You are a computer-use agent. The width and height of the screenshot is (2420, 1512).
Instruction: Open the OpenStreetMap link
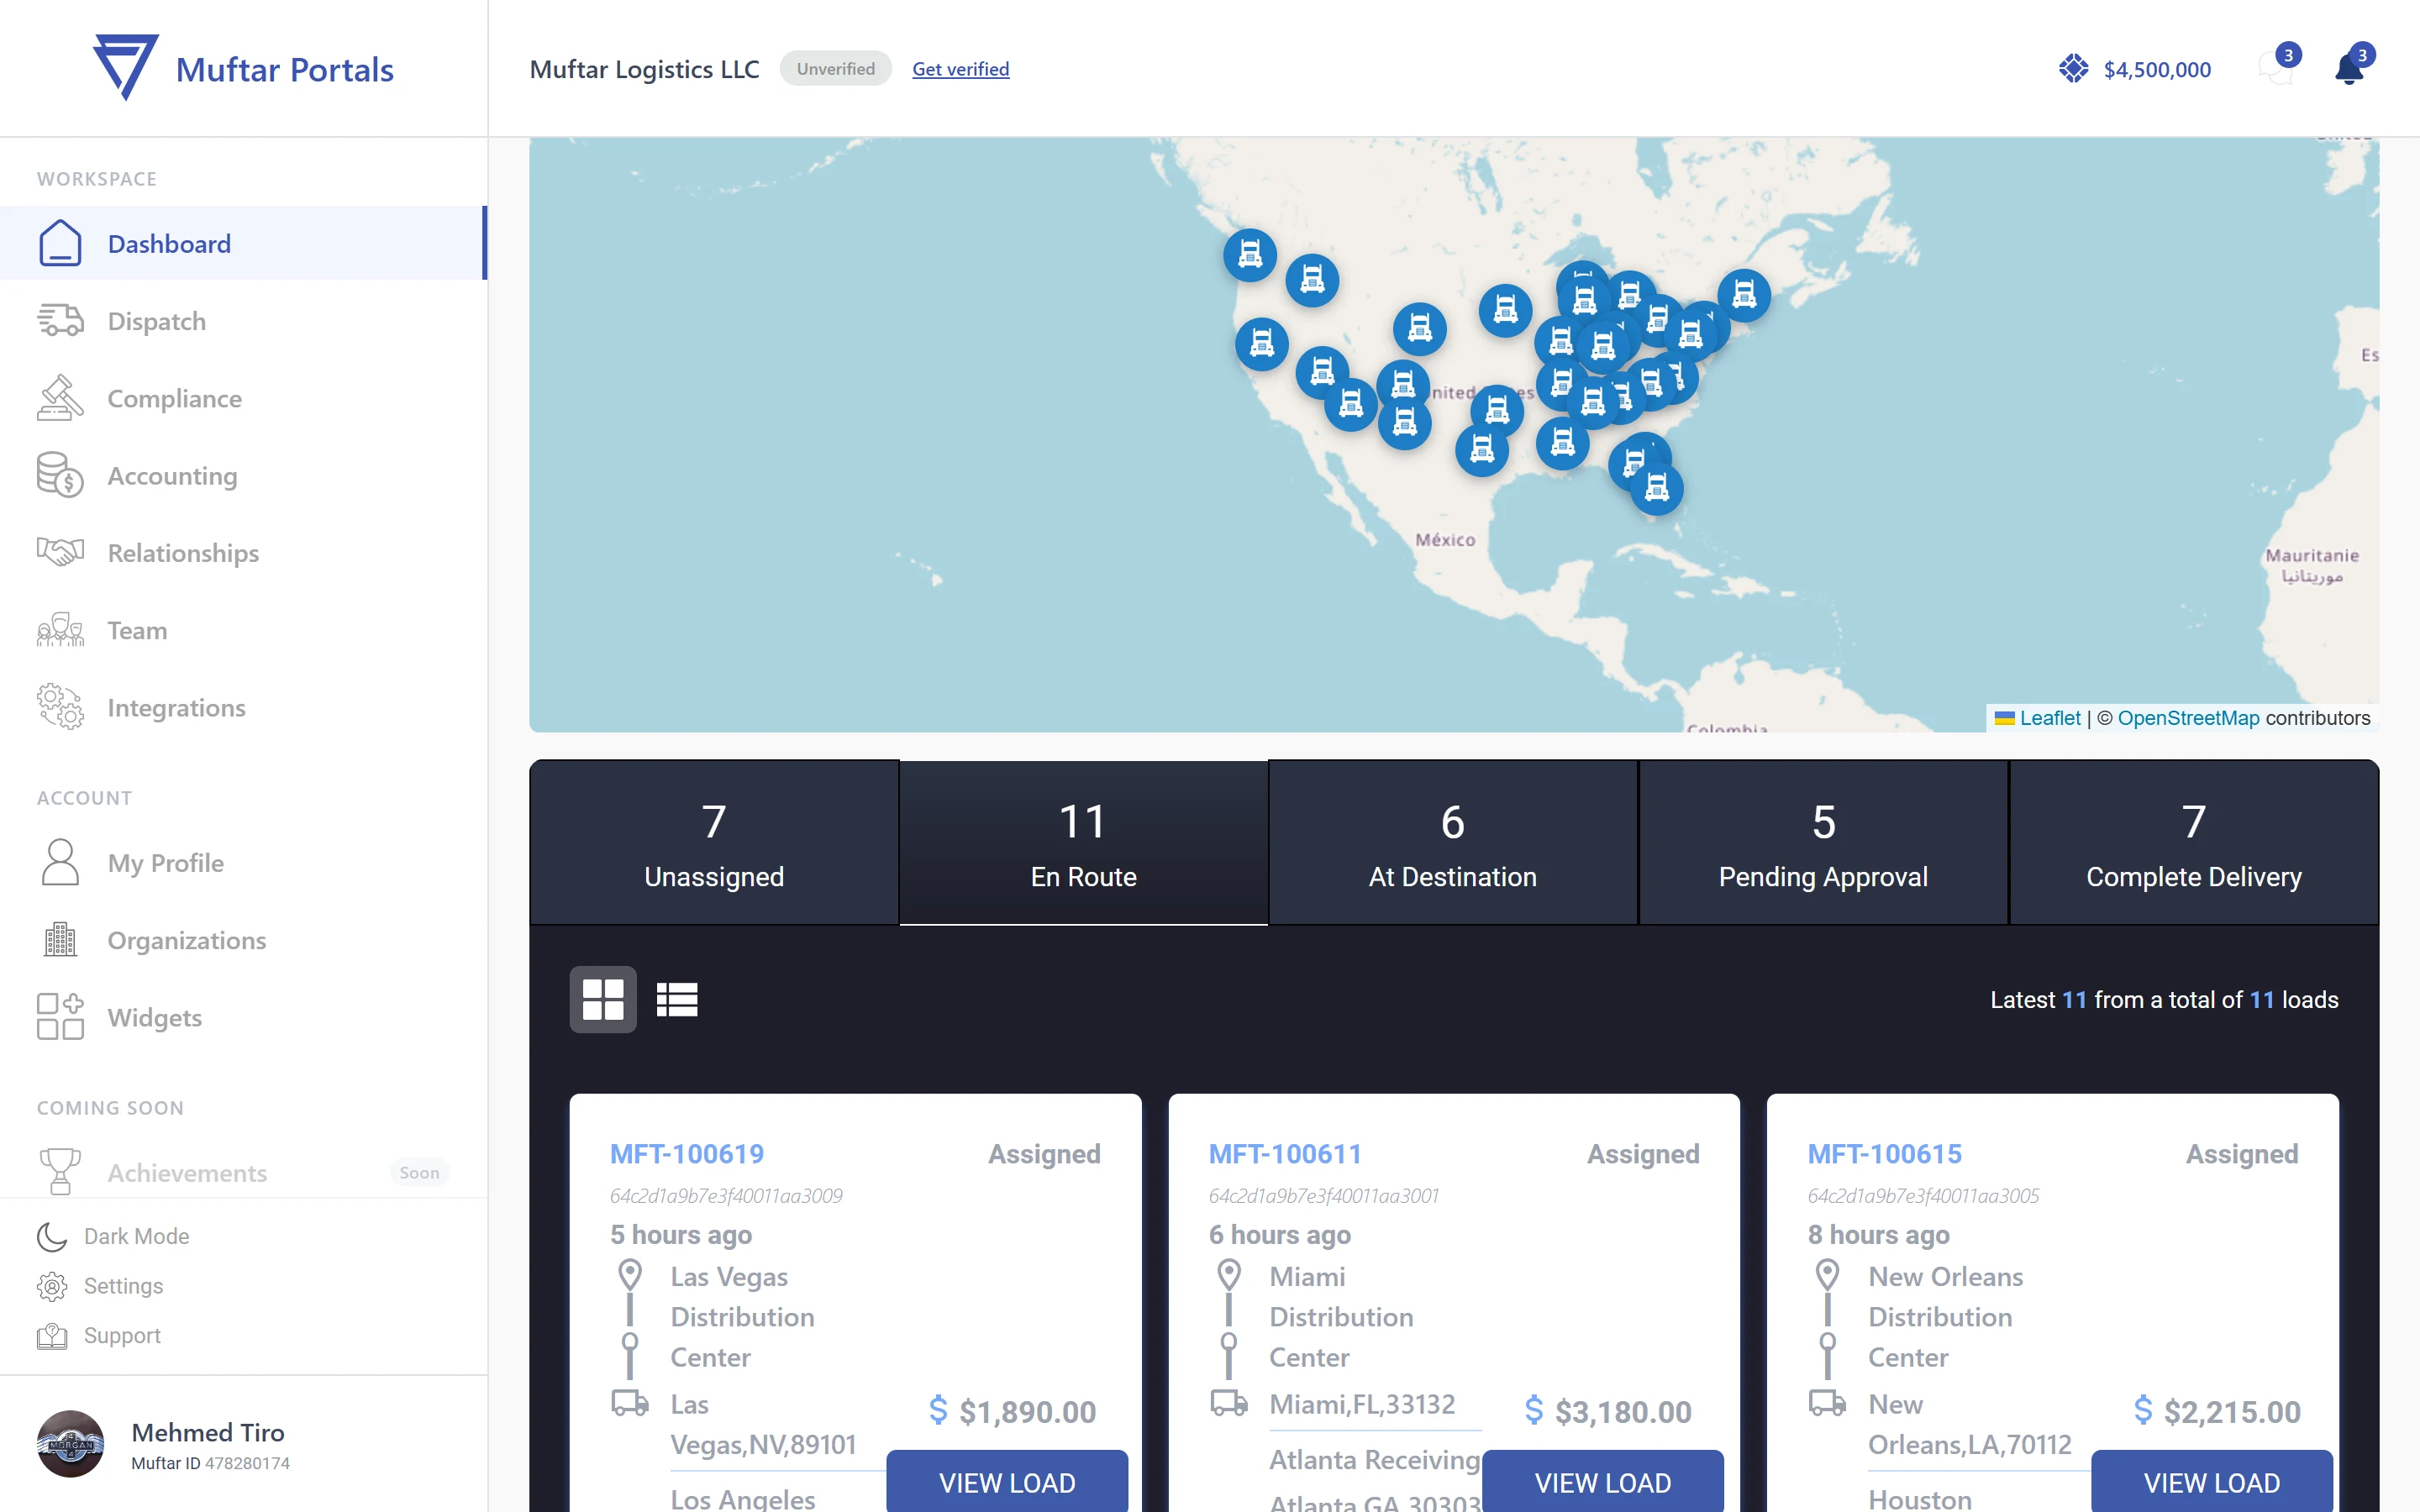[2188, 717]
